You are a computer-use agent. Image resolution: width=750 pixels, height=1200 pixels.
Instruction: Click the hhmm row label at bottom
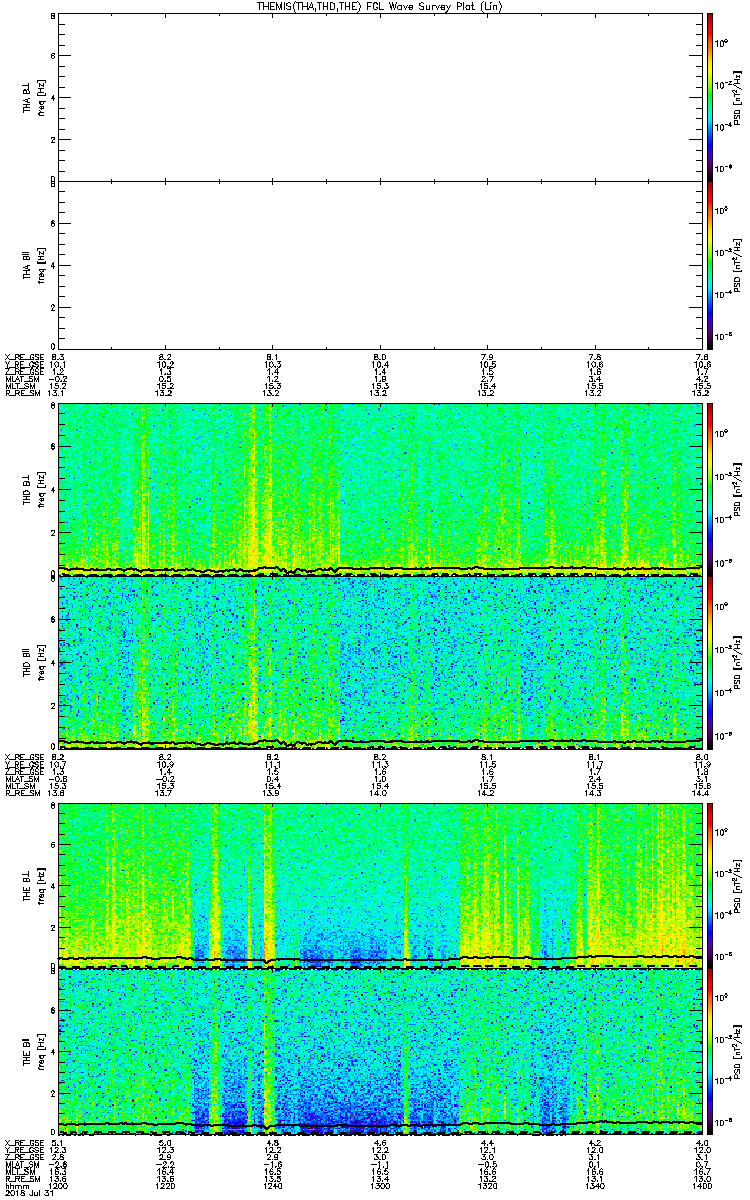15,1184
